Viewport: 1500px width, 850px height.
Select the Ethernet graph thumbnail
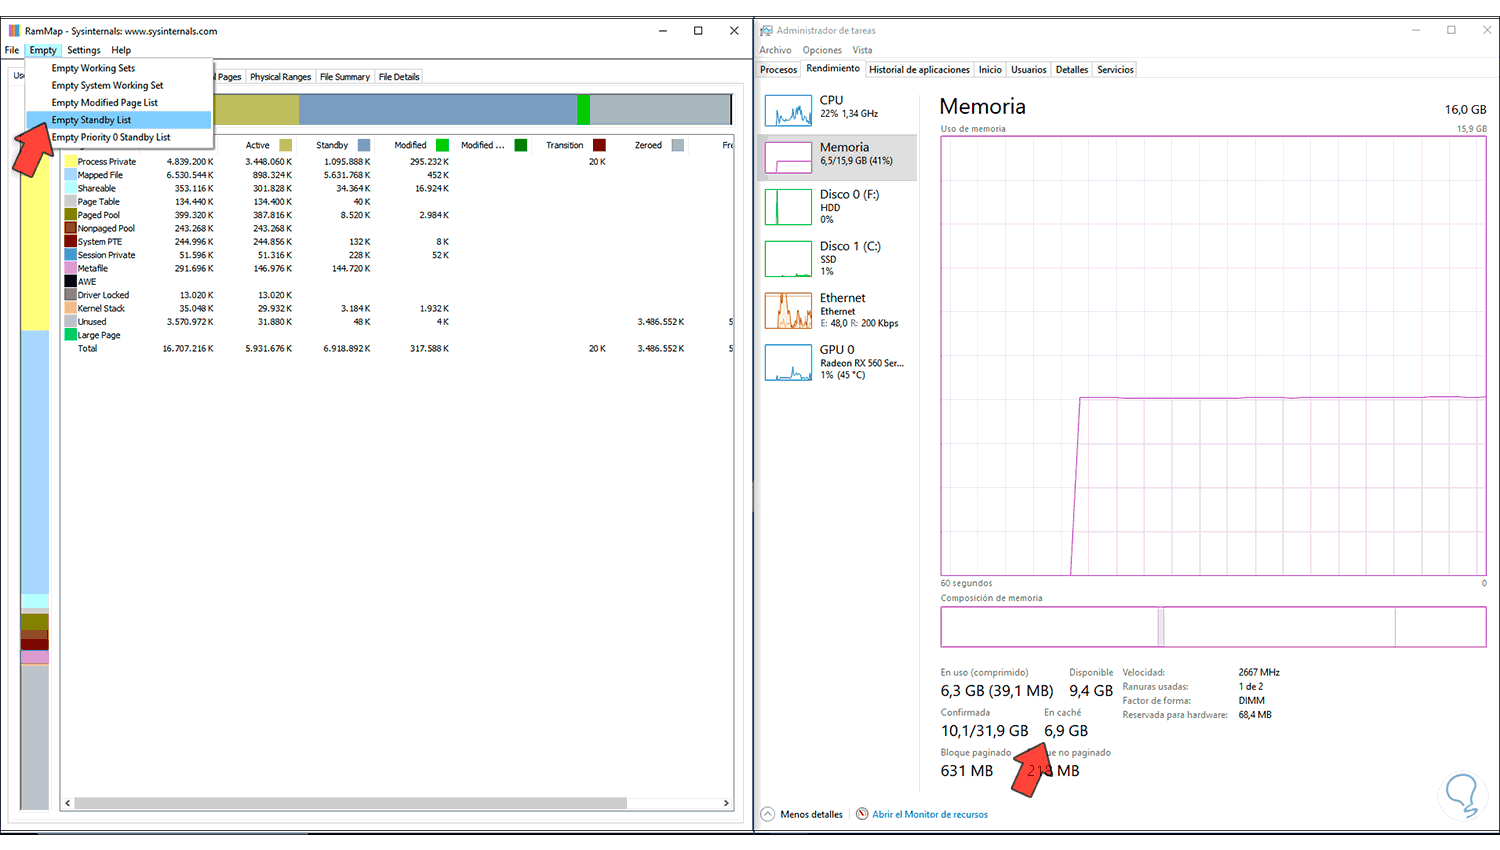click(788, 311)
